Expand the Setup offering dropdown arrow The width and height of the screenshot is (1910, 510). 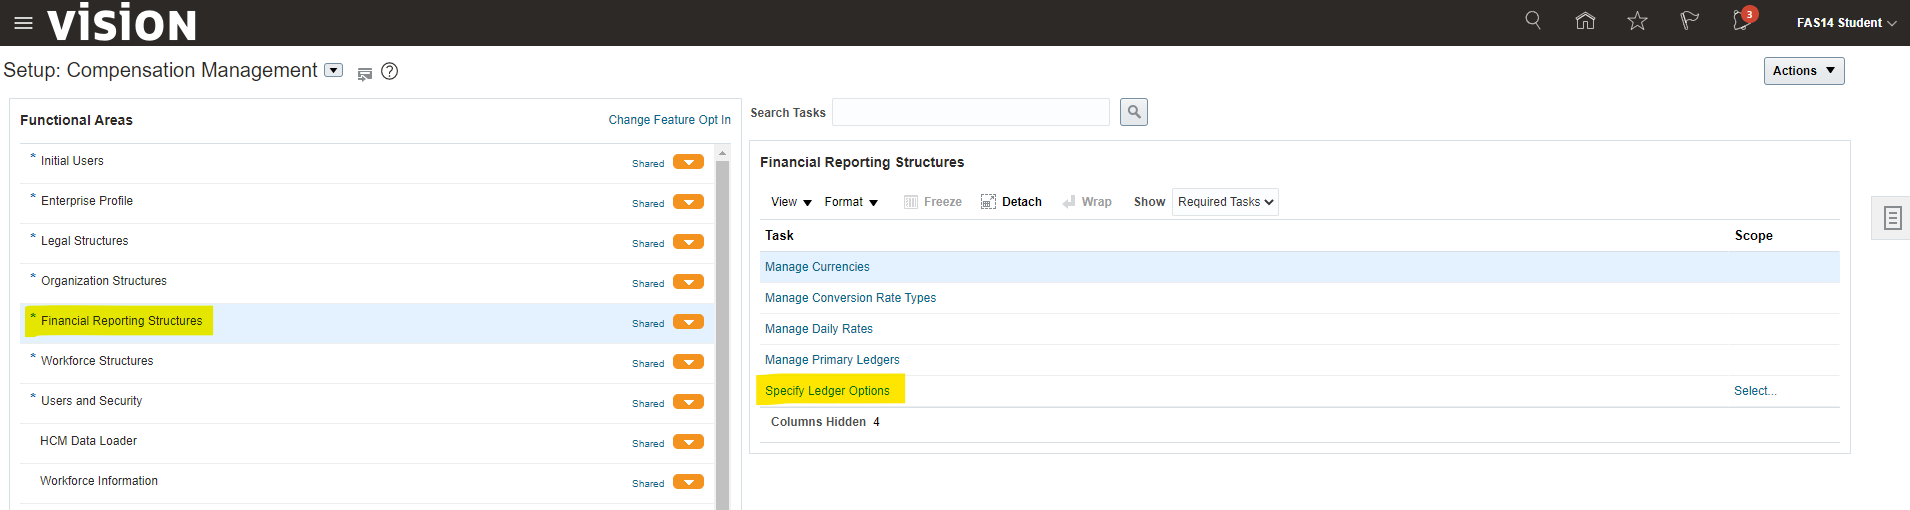click(334, 70)
